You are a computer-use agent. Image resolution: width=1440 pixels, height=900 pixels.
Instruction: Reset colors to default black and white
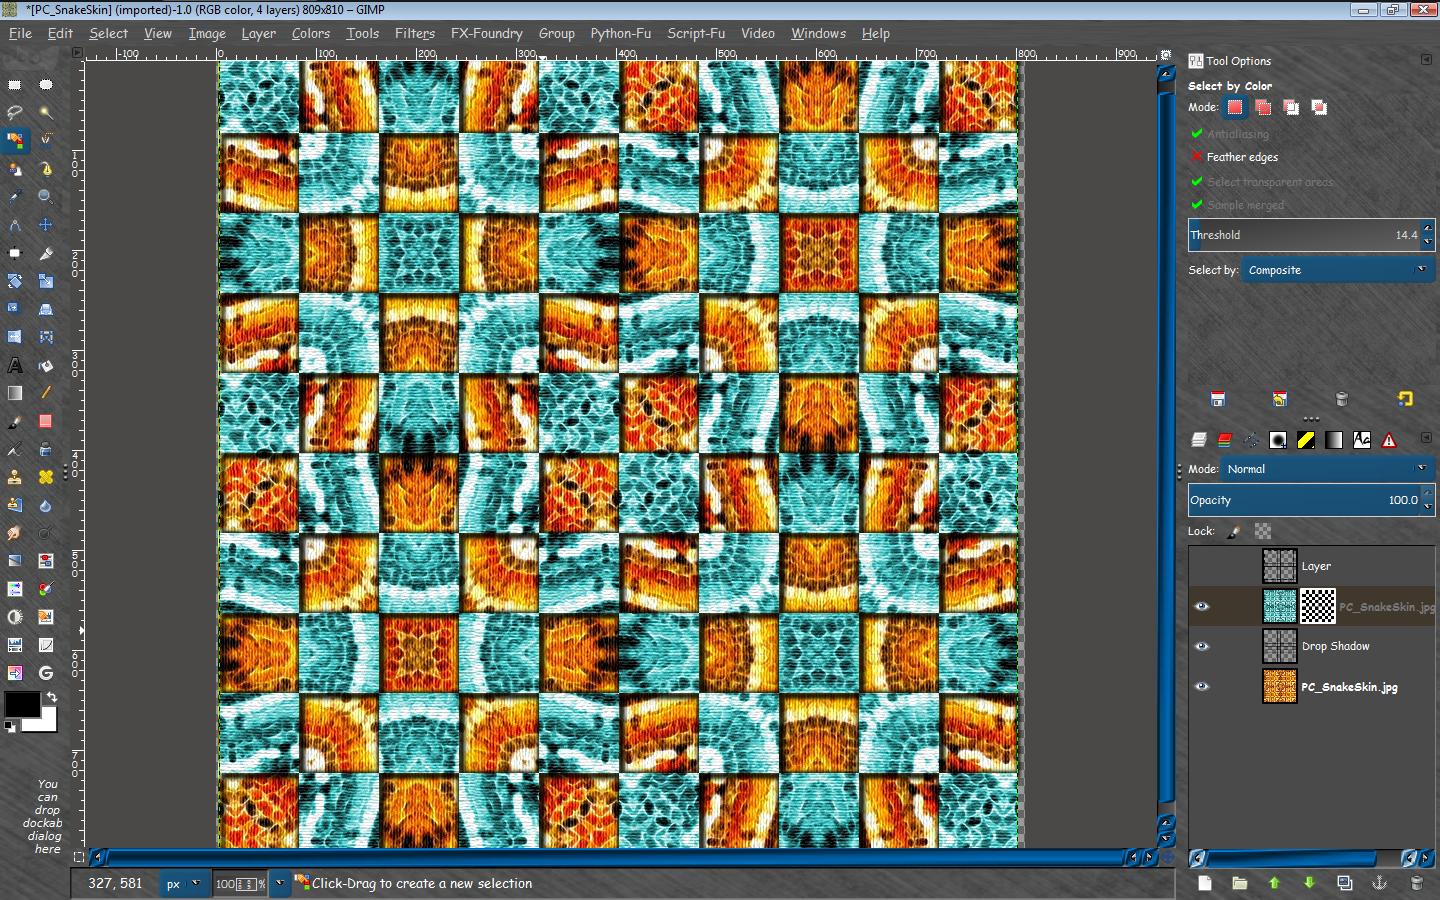tap(10, 727)
